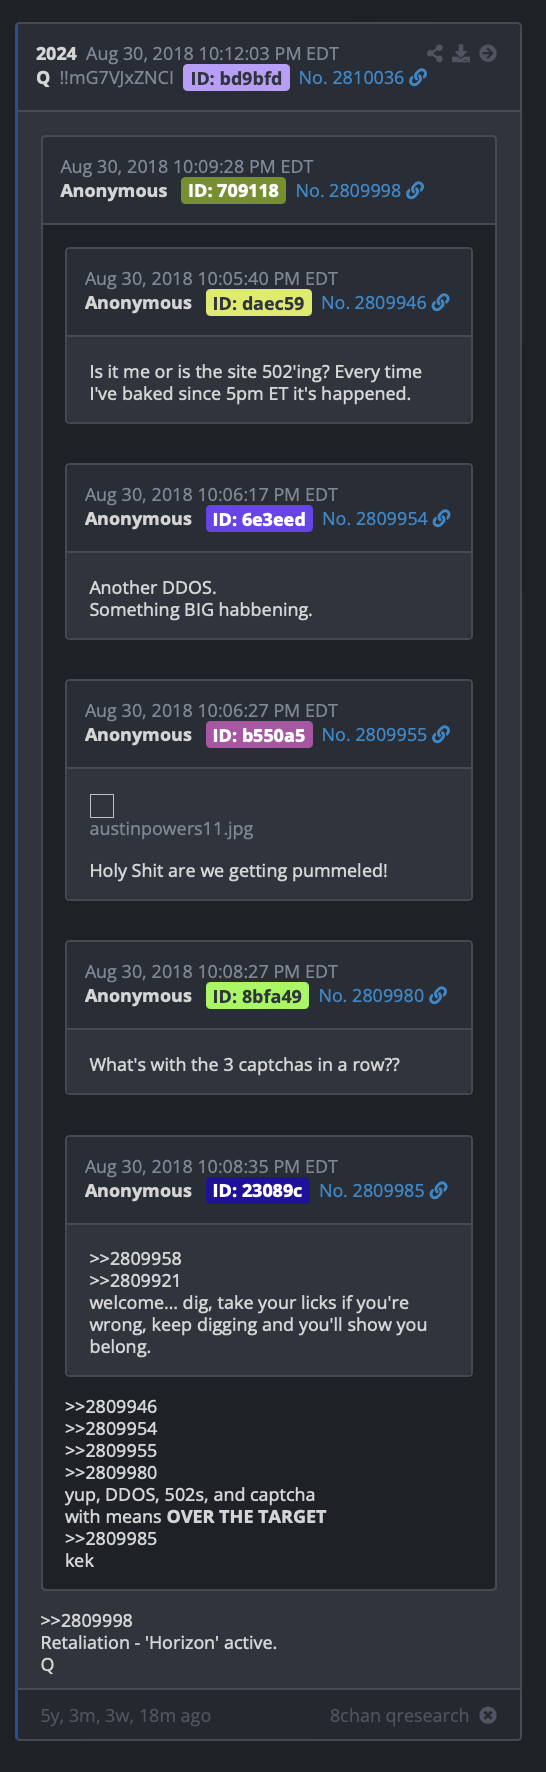Click the 8chan qresearch board label
Screen dimensions: 546x1772
[399, 1716]
